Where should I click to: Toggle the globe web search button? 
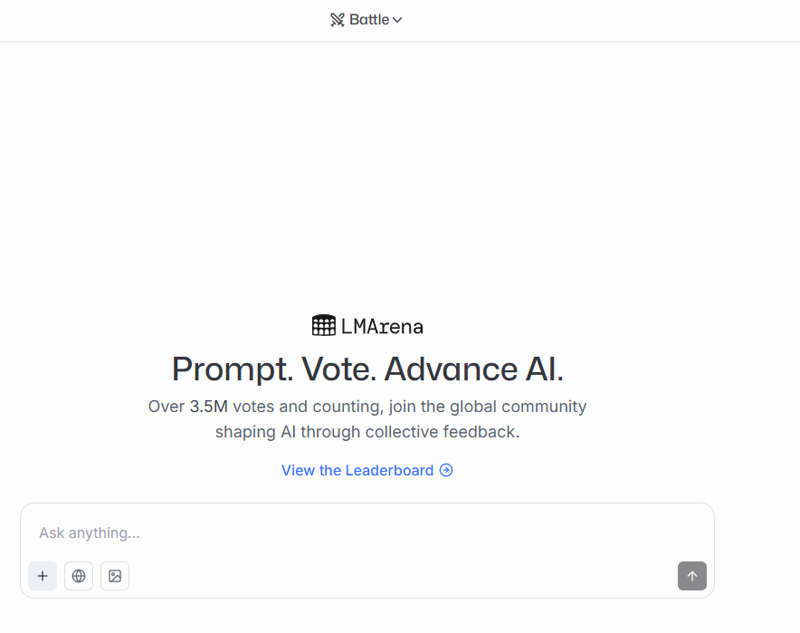79,576
